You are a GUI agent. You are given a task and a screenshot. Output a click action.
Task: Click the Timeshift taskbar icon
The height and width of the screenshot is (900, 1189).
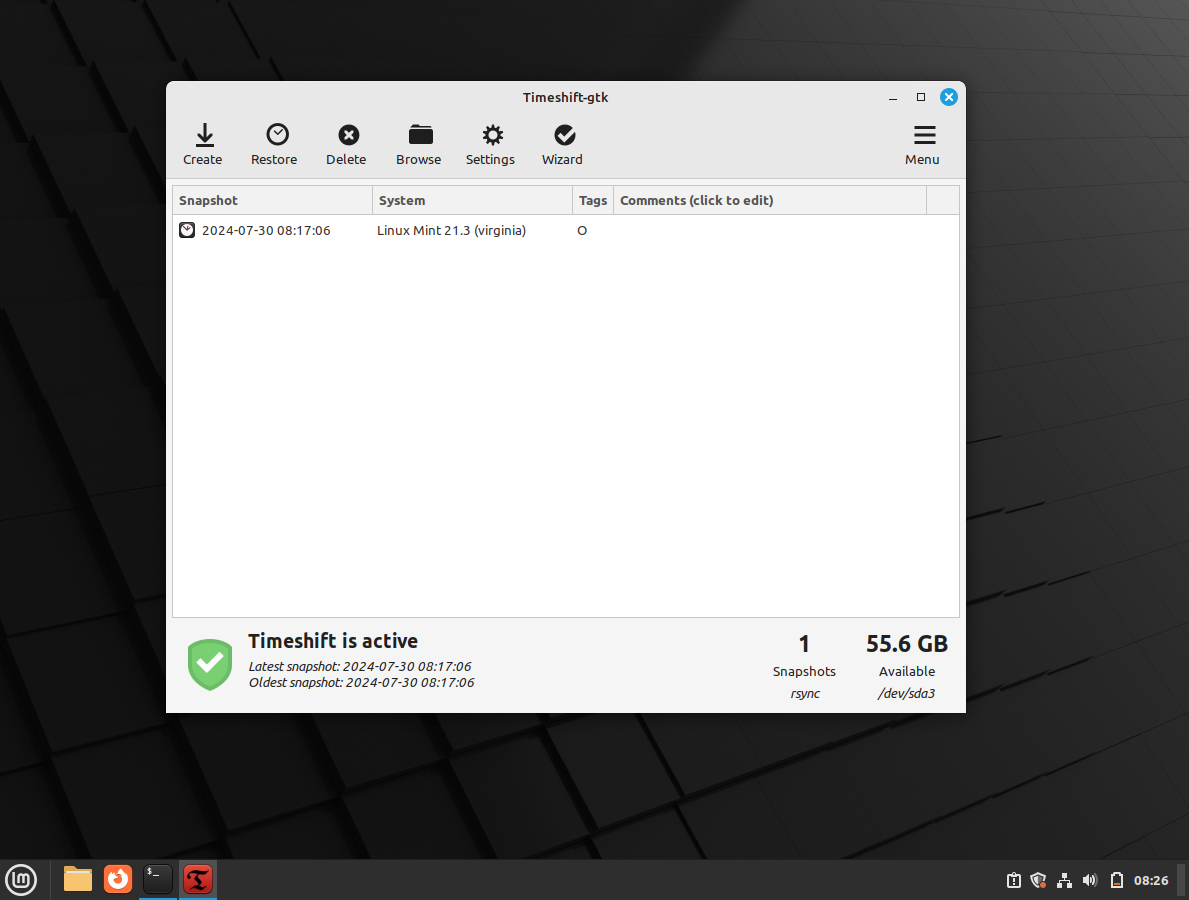(198, 880)
